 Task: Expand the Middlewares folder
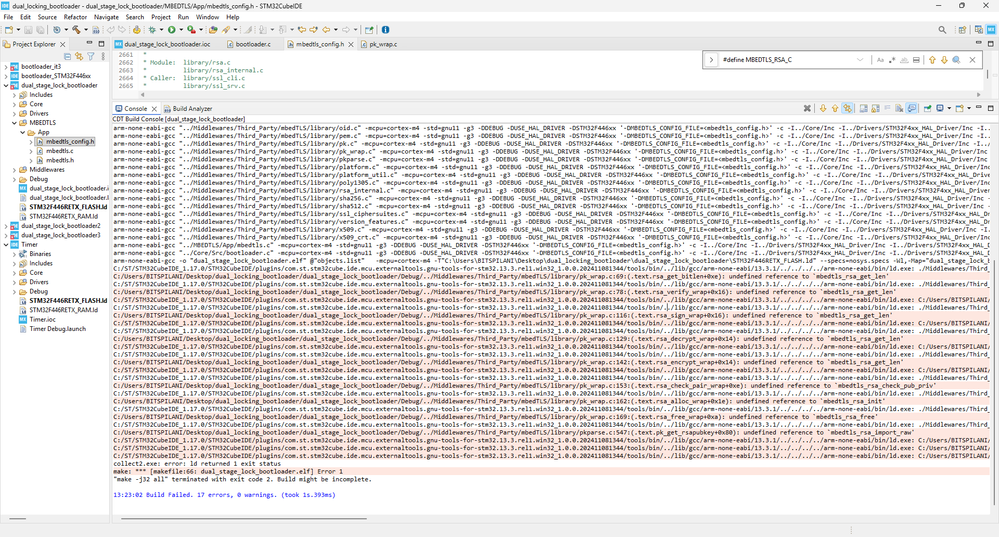tap(14, 170)
